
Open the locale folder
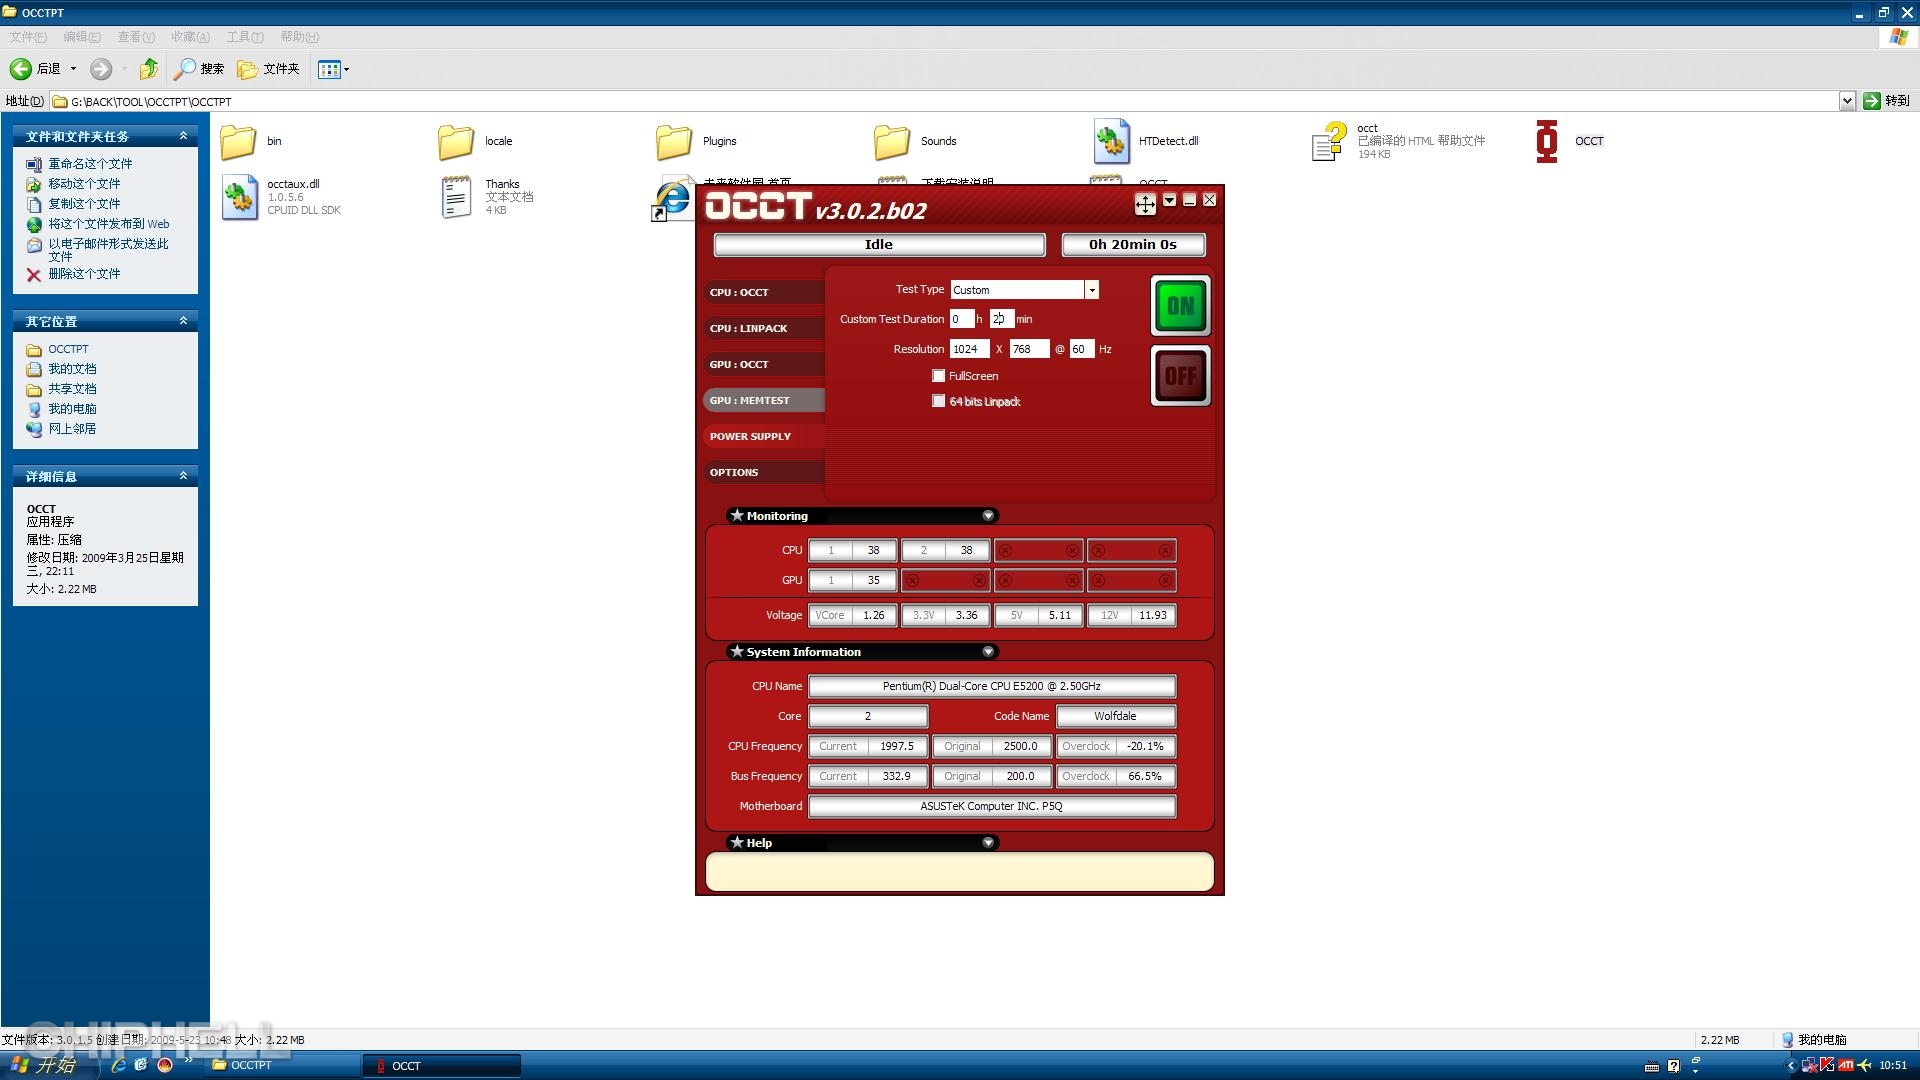(456, 142)
